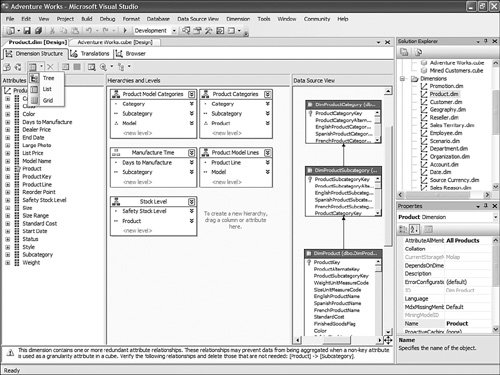
Task: Open the Dimension menu
Action: pos(238,19)
